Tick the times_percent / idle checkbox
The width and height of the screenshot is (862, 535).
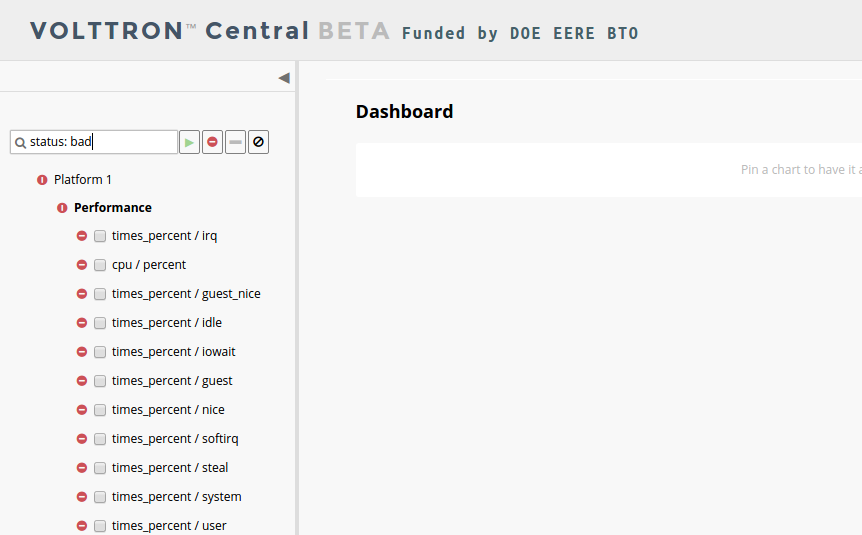tap(100, 323)
